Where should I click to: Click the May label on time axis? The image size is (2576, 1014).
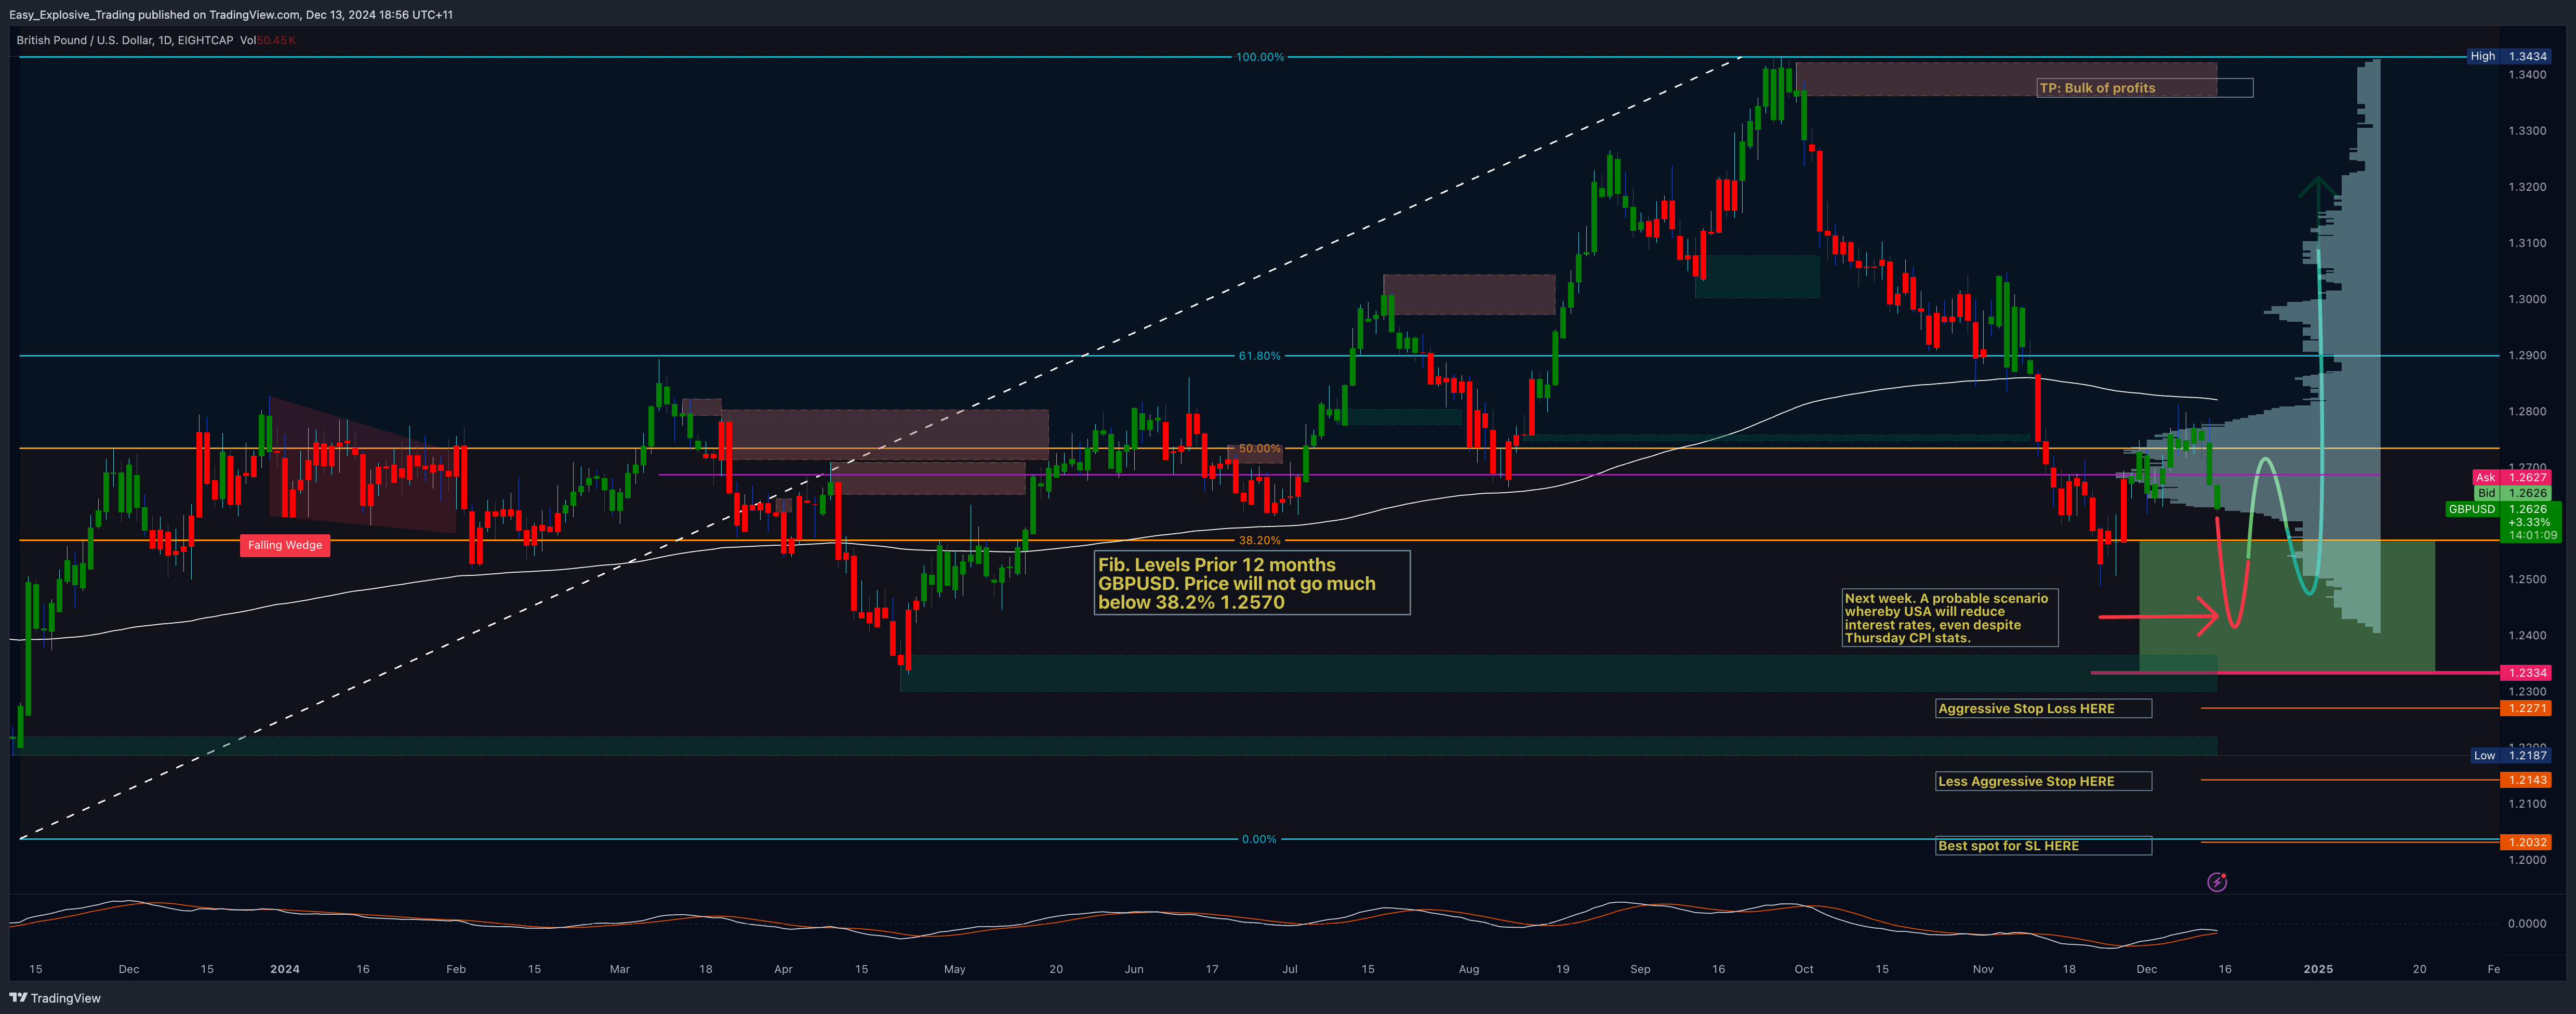pos(955,969)
